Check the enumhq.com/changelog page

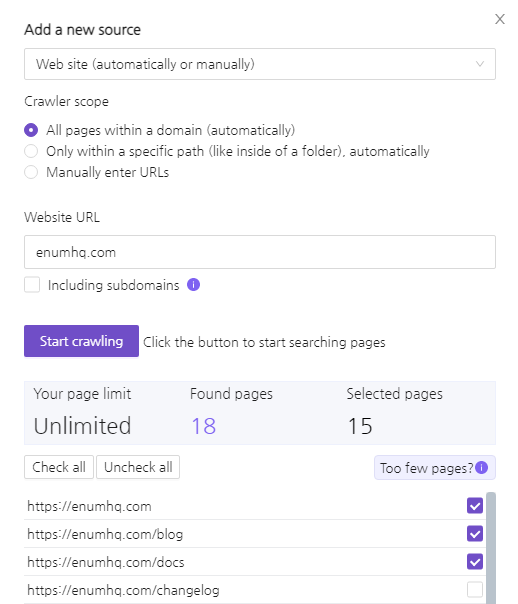pyautogui.click(x=475, y=589)
